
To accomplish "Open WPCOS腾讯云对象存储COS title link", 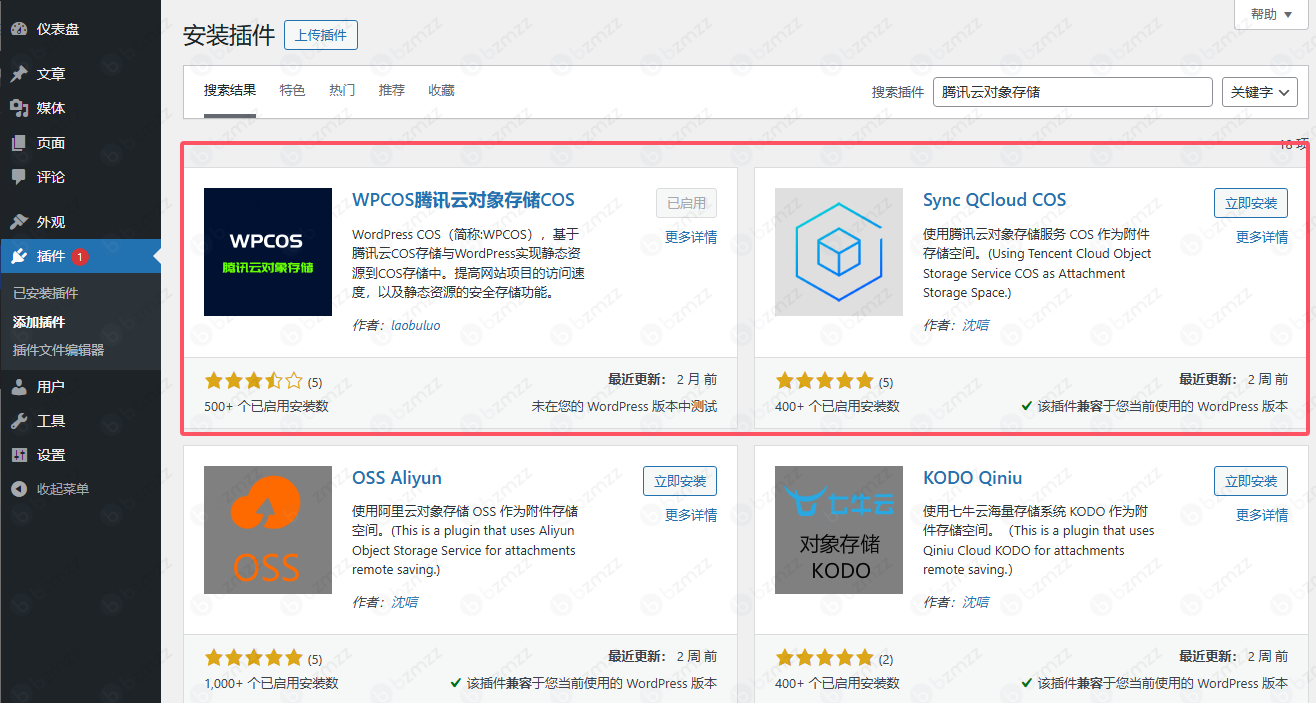I will (464, 200).
